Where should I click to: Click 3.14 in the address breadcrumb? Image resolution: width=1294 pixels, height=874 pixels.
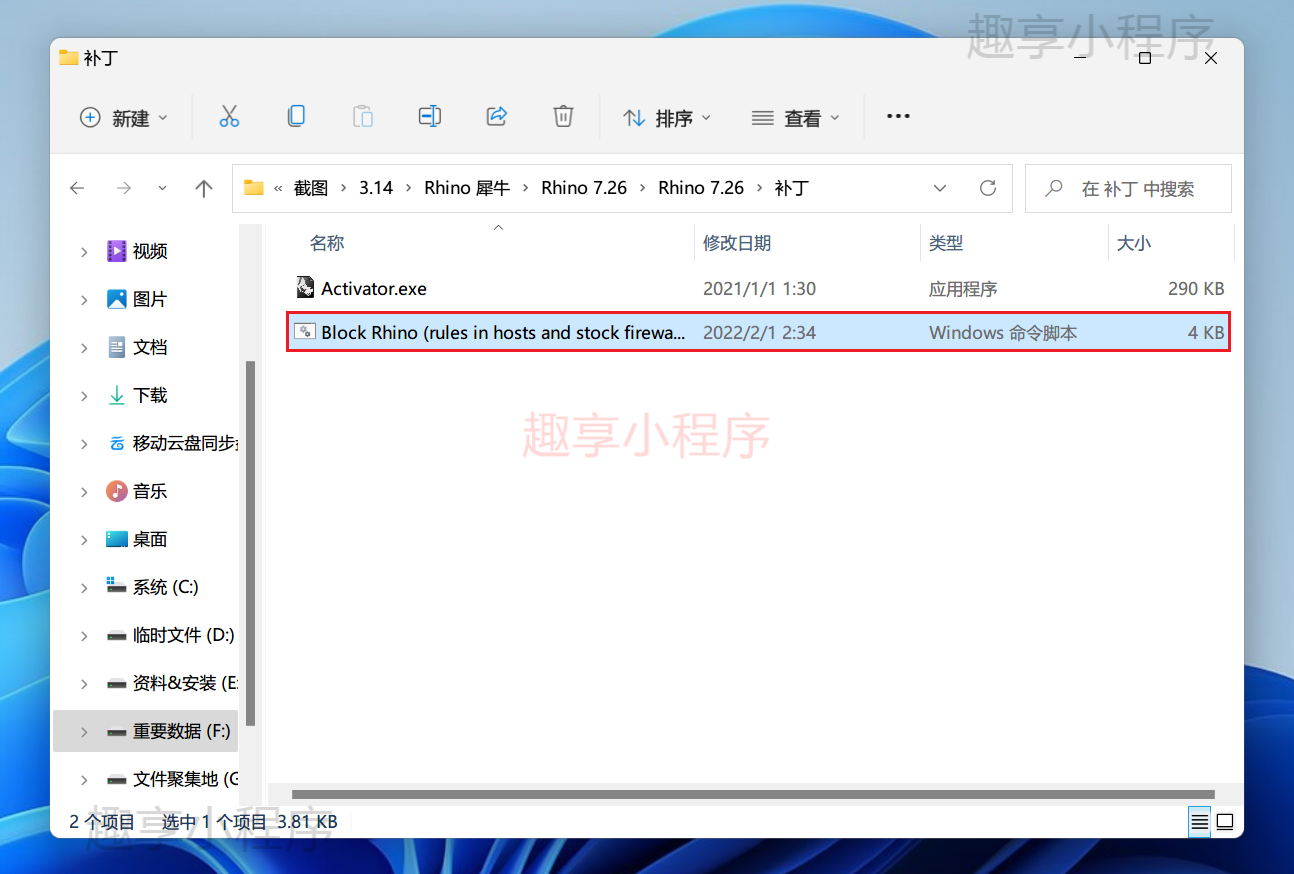(376, 188)
